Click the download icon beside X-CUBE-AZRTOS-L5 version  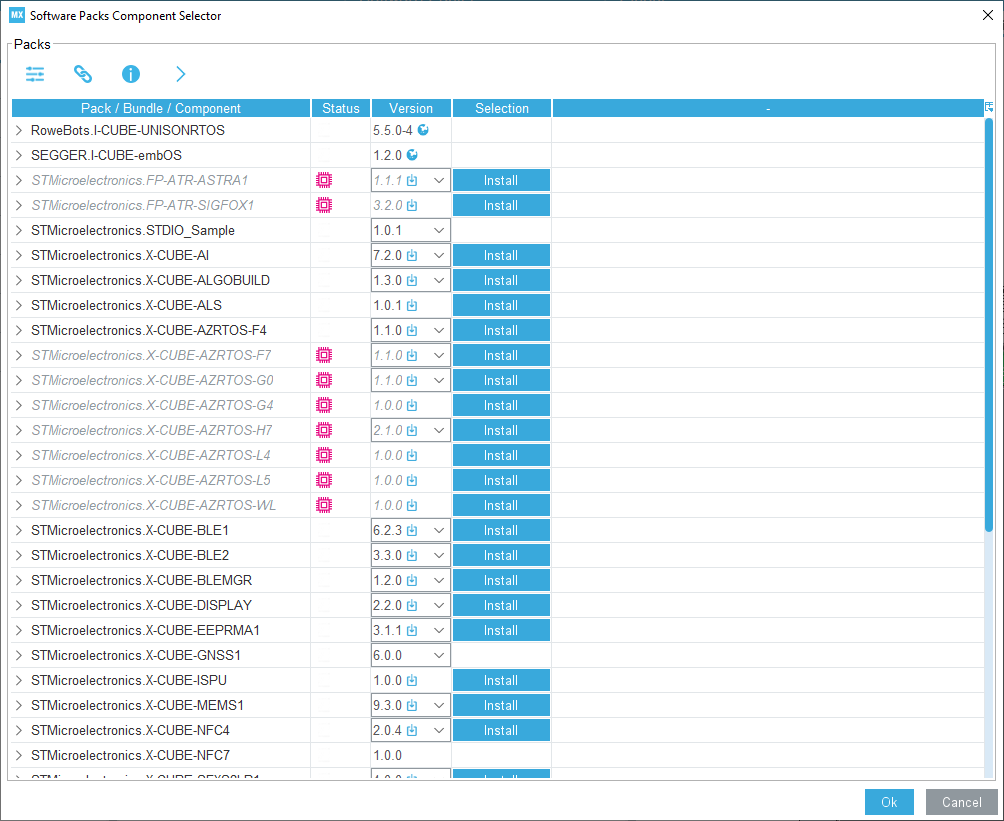[x=412, y=480]
